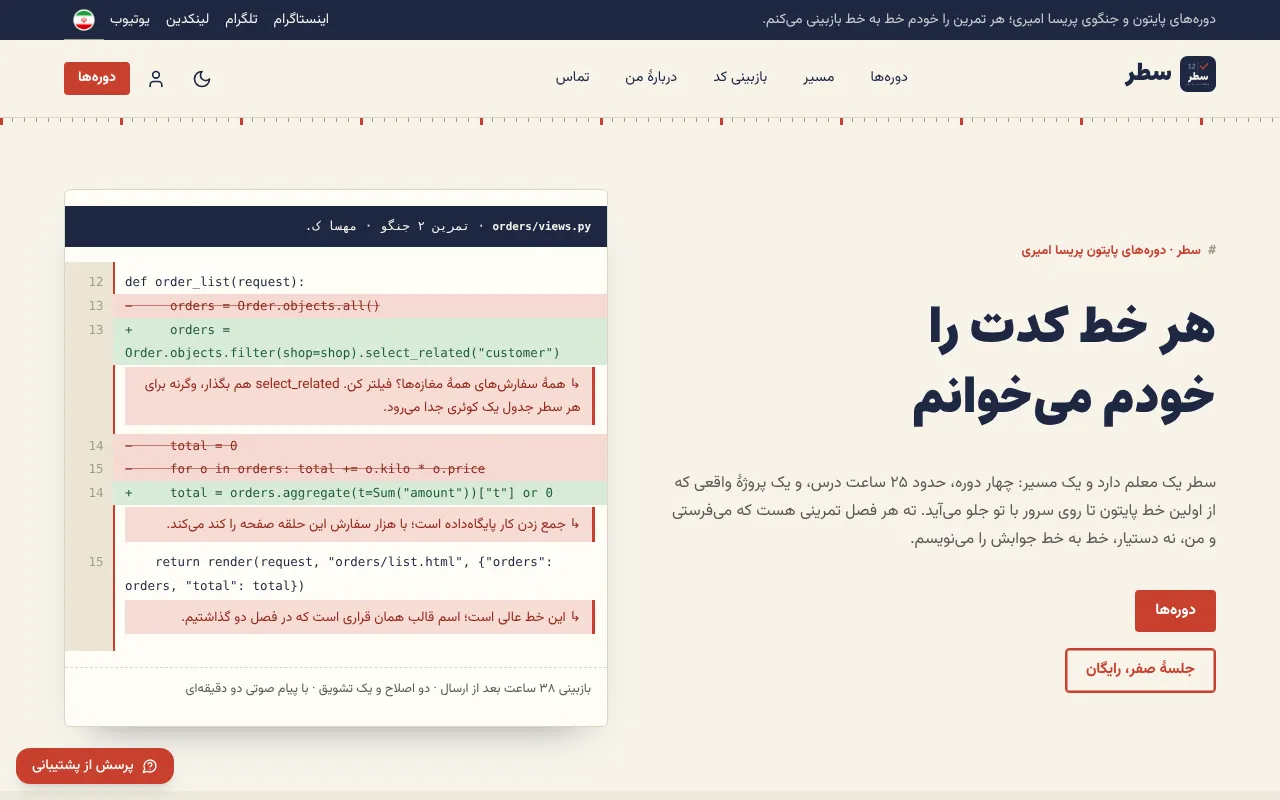Click the comment این خط عالی است
Viewport: 1280px width, 800px height.
[x=360, y=617]
